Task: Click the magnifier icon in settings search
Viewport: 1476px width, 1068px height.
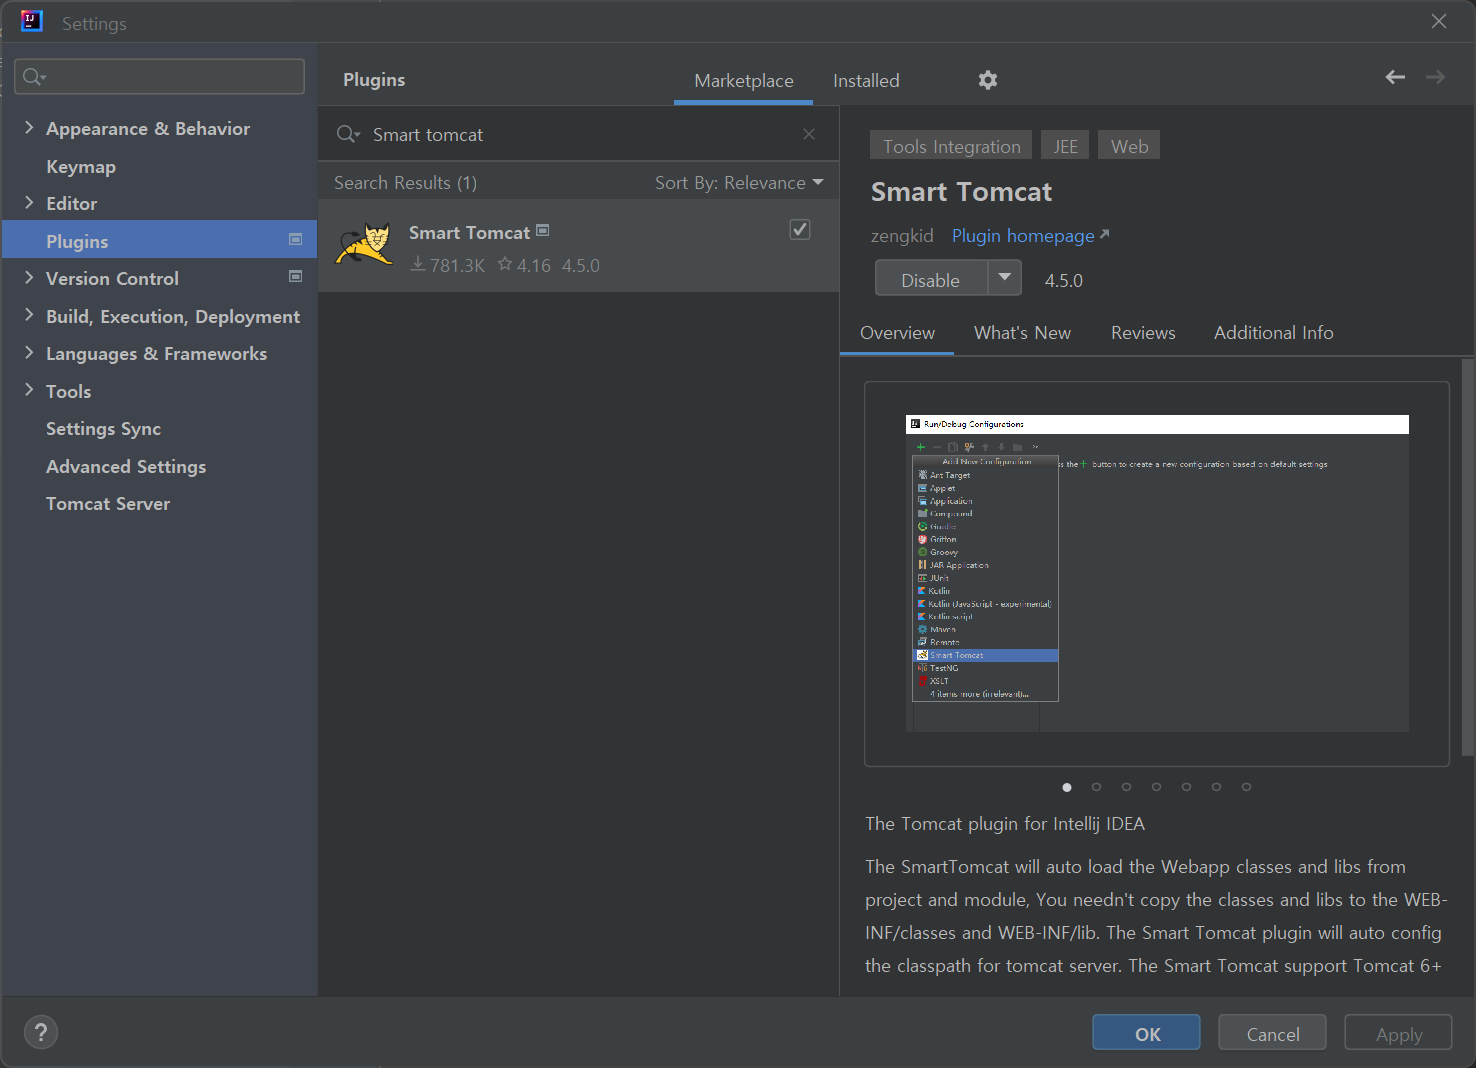Action: coord(33,76)
